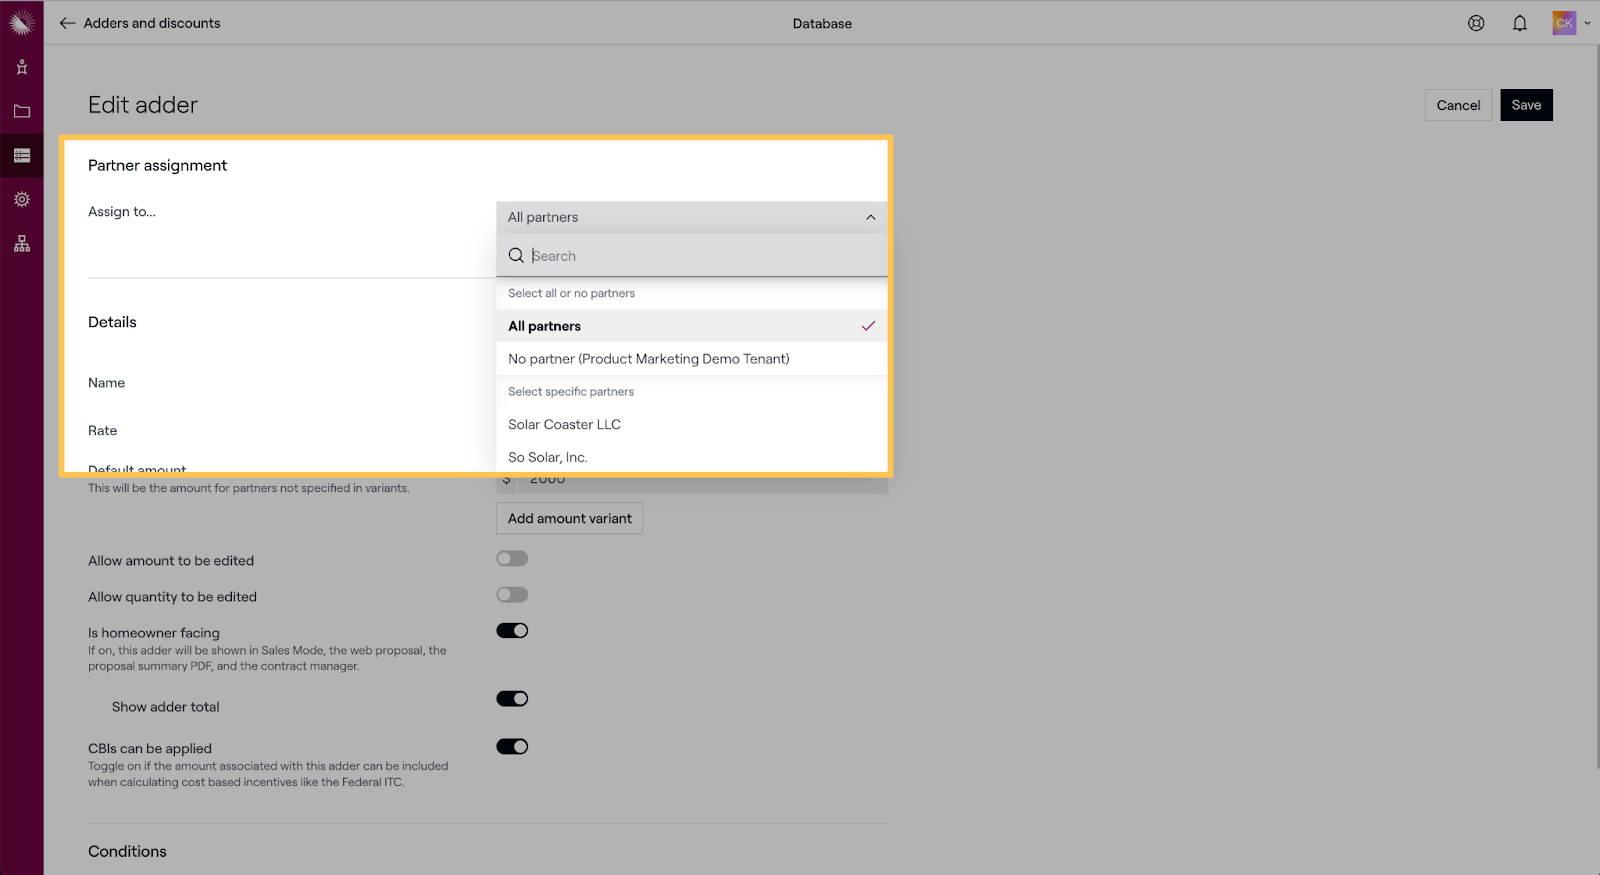
Task: Select Solar Coaster LLC partner
Action: [692, 424]
